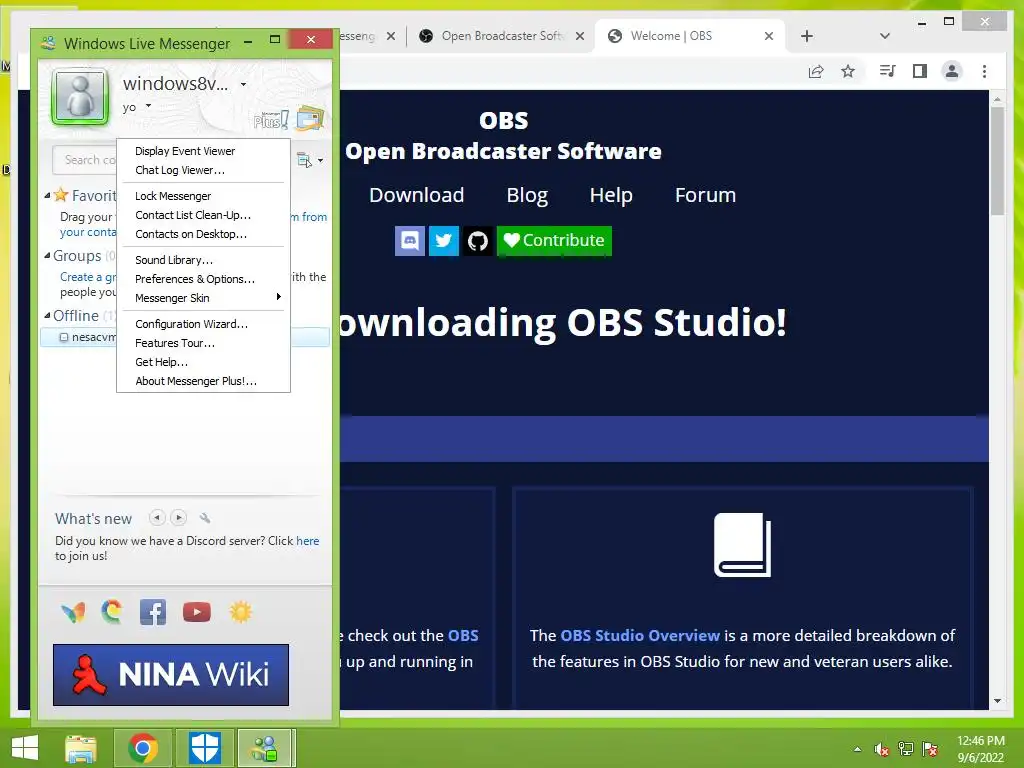The height and width of the screenshot is (768, 1024).
Task: Open Chrome profile avatar icon
Action: coord(952,71)
